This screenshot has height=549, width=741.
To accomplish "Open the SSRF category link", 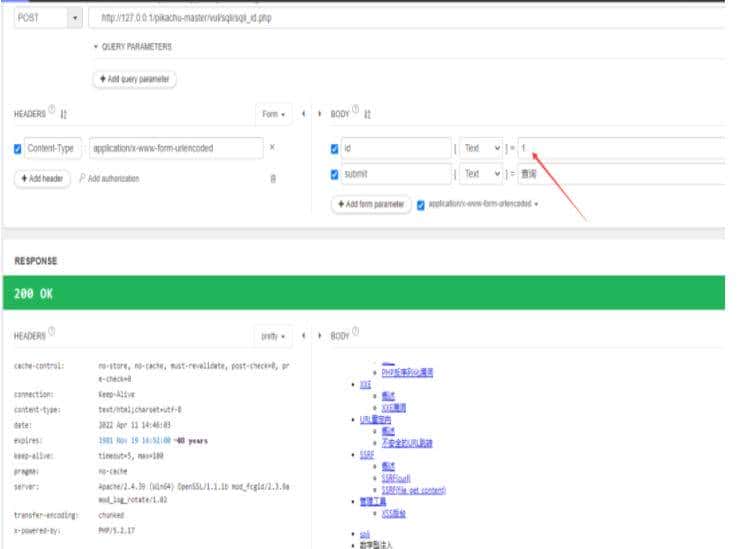I will tap(367, 455).
